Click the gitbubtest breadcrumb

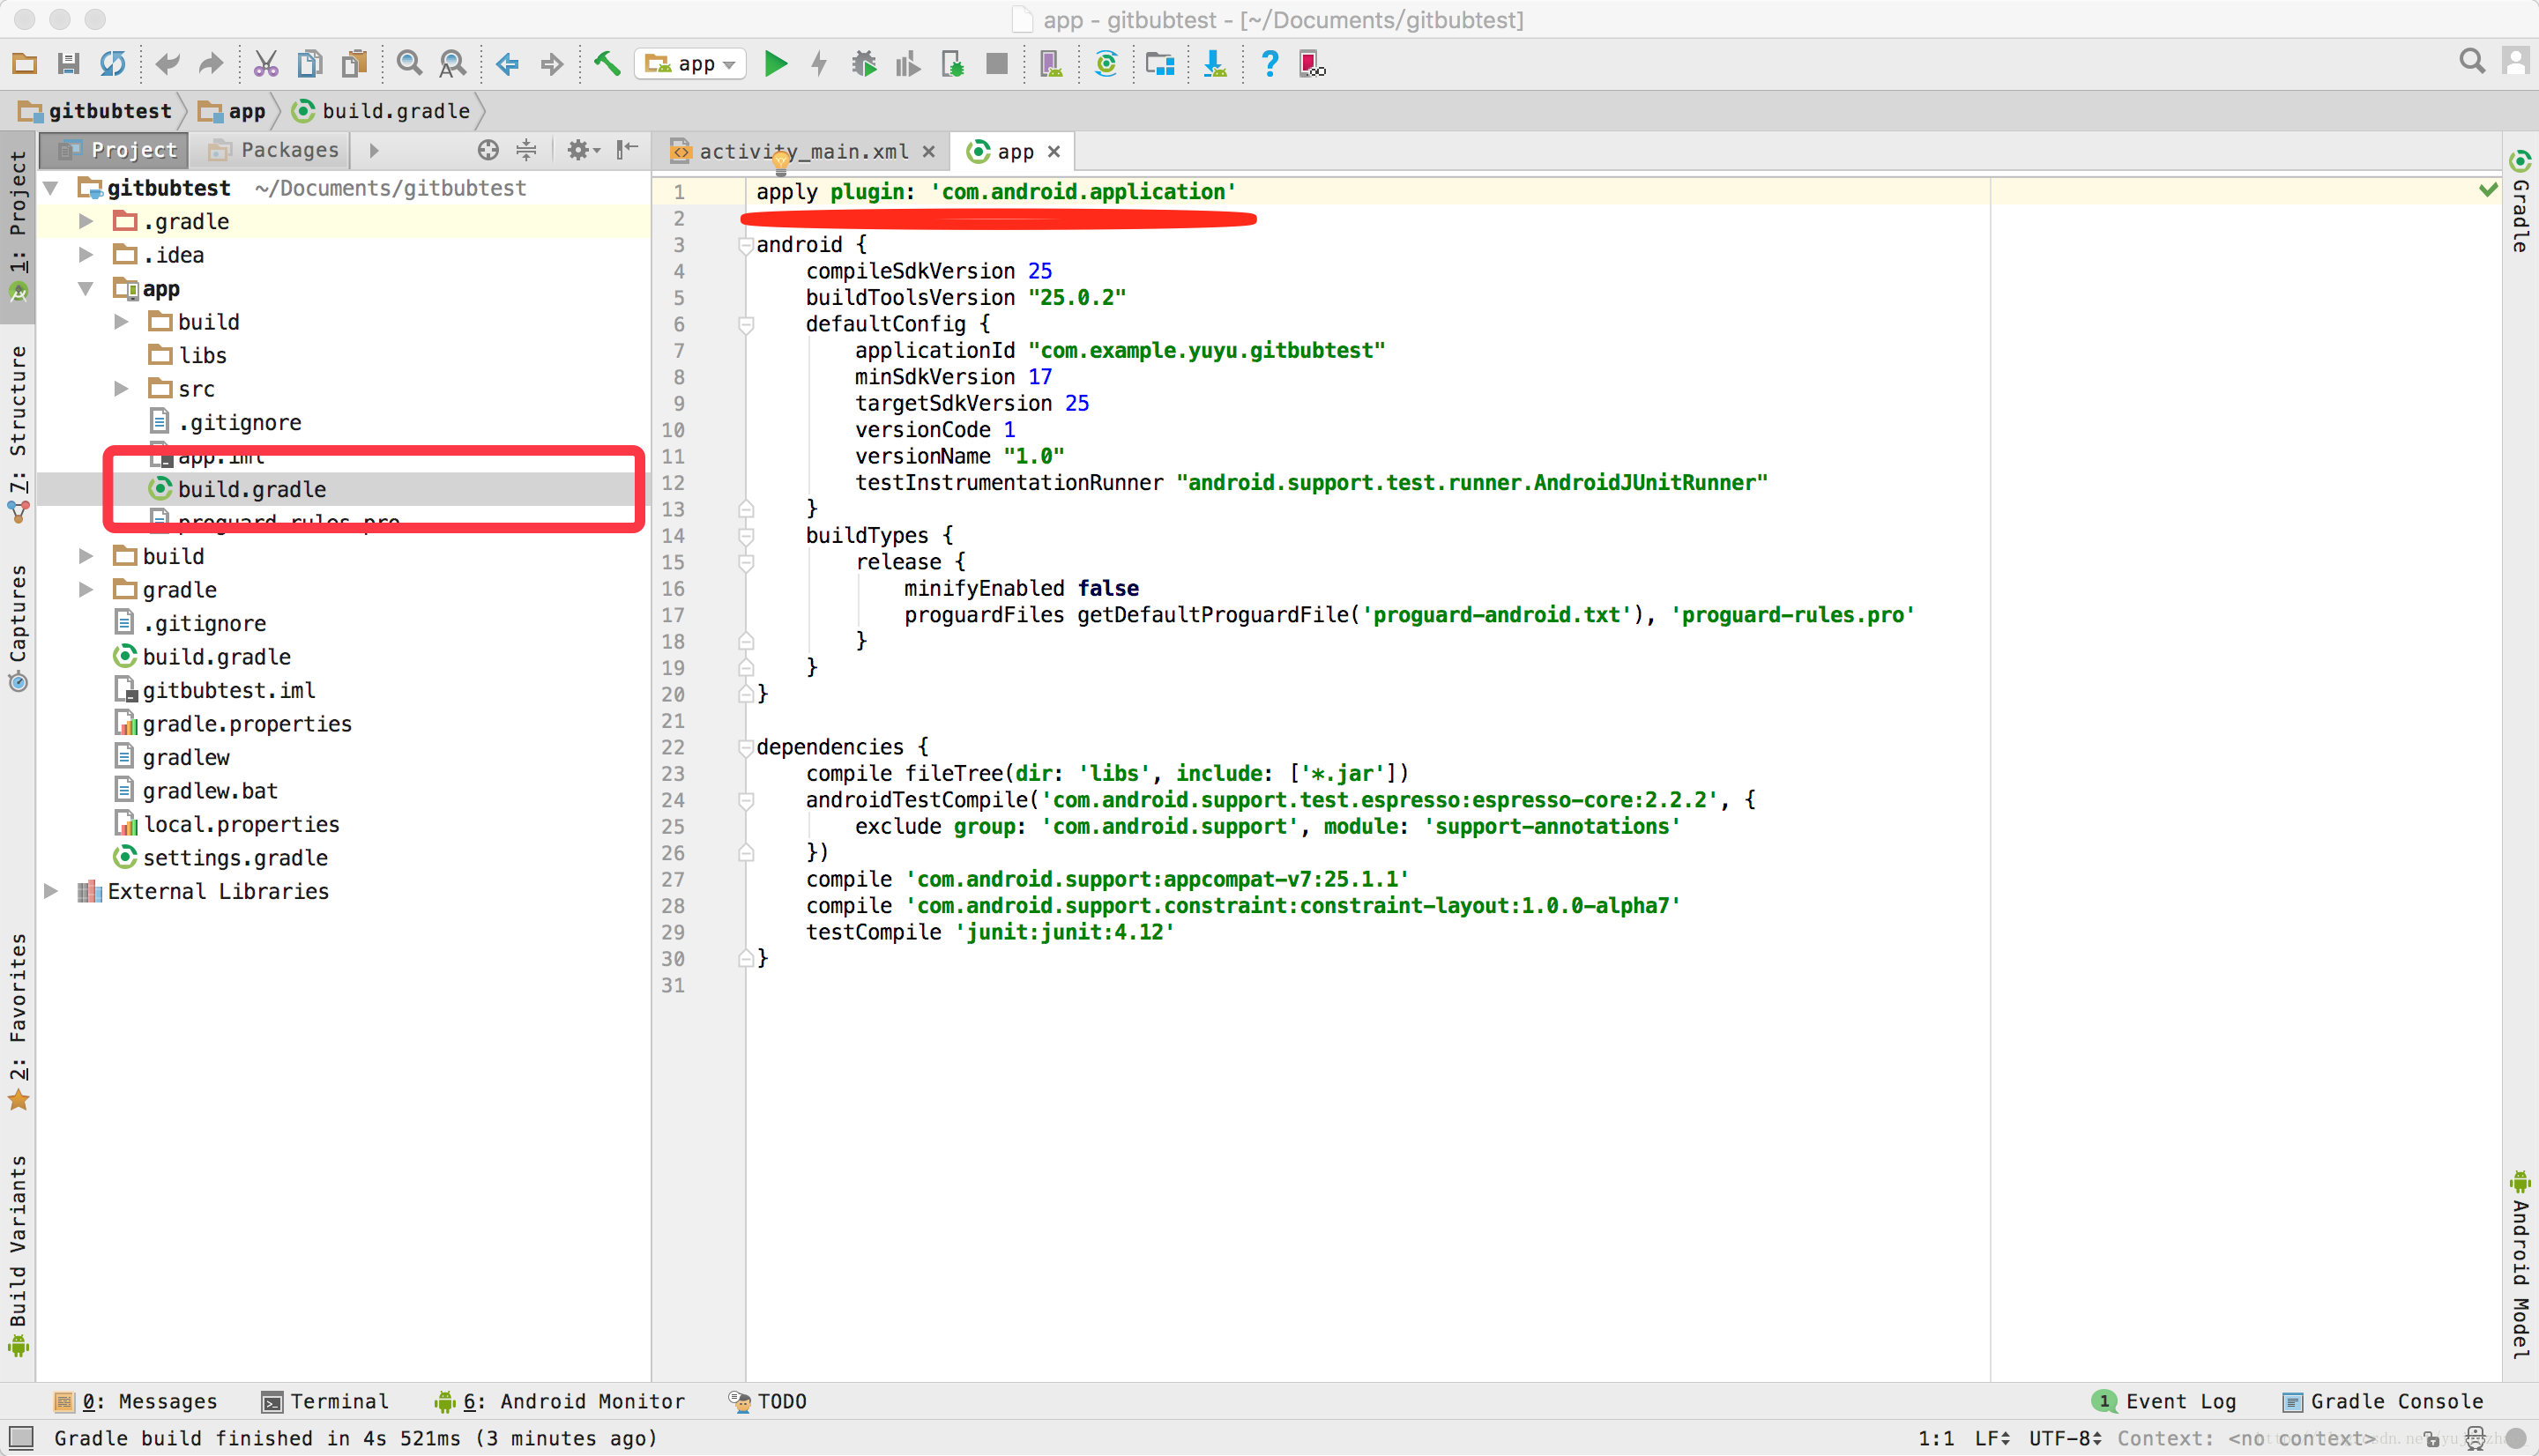[96, 111]
